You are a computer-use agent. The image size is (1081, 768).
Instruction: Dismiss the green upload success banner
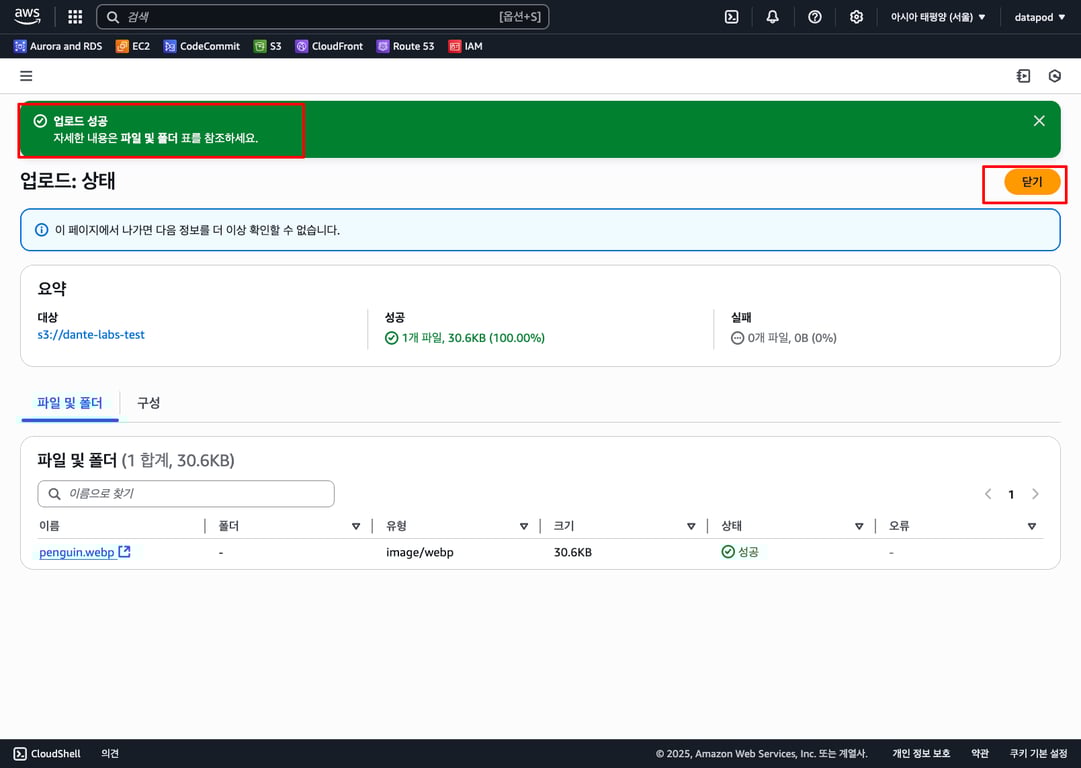1039,121
